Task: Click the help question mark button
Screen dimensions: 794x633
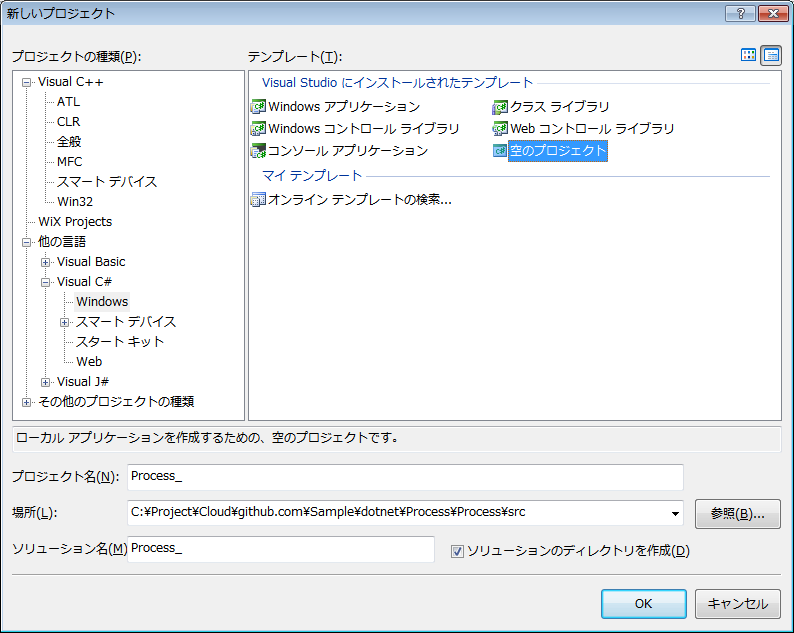Action: pos(740,14)
